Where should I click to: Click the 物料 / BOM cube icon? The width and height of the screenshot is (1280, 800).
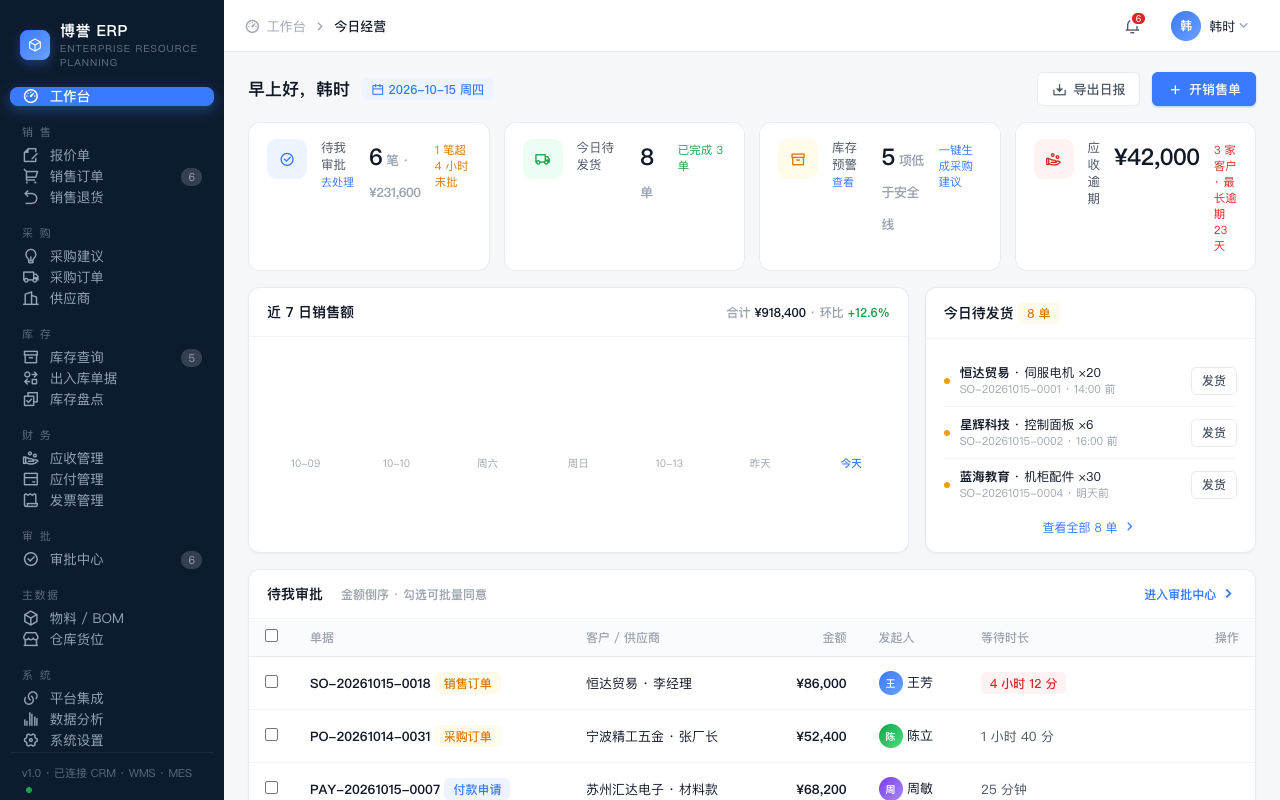[31, 618]
